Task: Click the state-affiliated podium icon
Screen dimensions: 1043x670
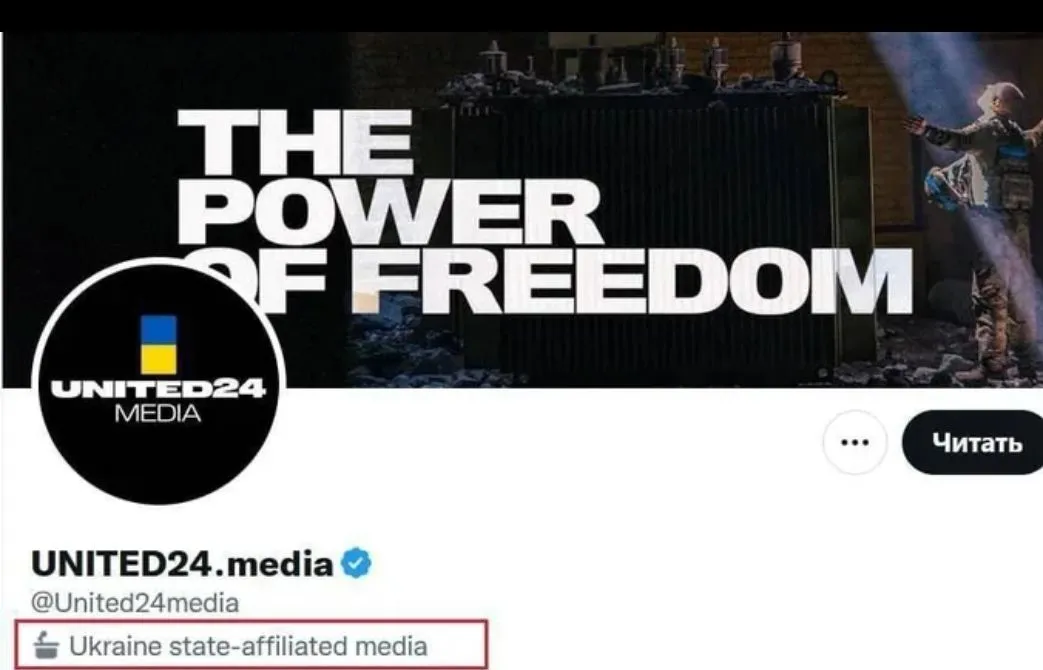Action: pos(45,645)
